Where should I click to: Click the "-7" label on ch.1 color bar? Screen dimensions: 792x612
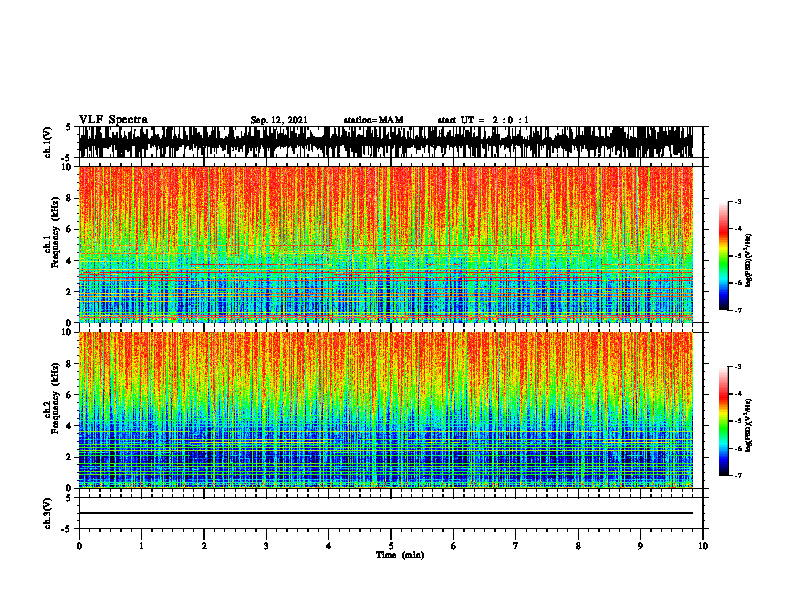pyautogui.click(x=738, y=310)
